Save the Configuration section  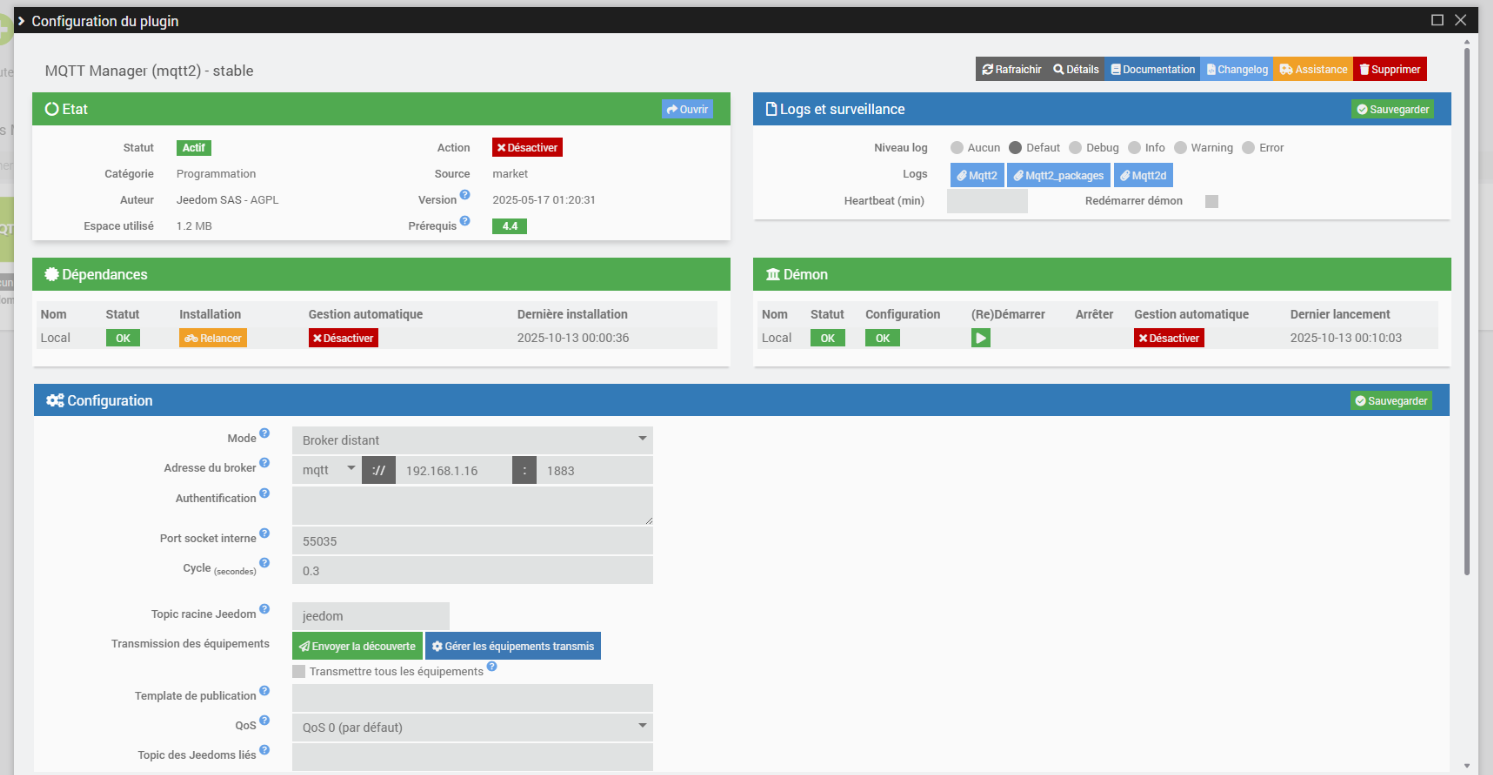tap(1391, 401)
